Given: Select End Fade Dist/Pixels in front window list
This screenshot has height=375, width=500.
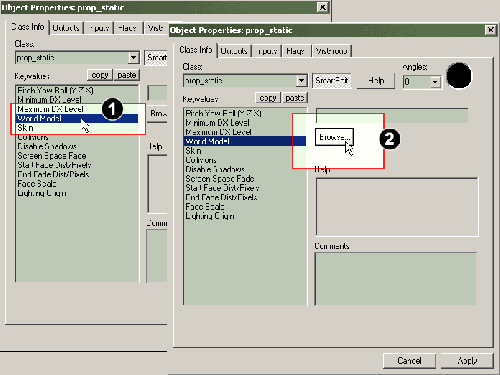Looking at the screenshot, I should (x=245, y=197).
